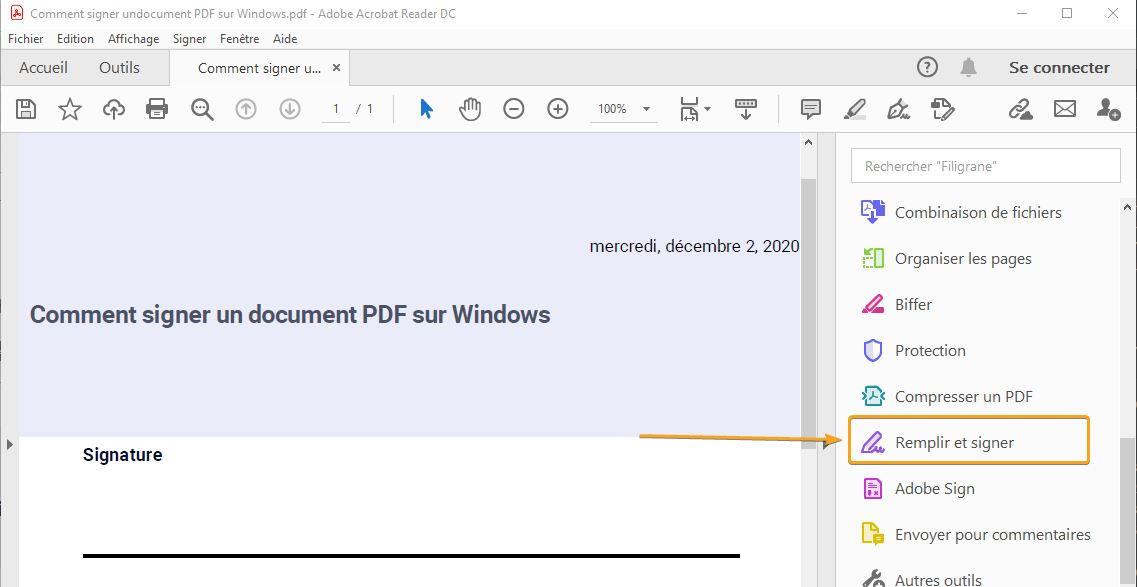The image size is (1137, 587).
Task: Open the Affichage menu
Action: click(133, 39)
